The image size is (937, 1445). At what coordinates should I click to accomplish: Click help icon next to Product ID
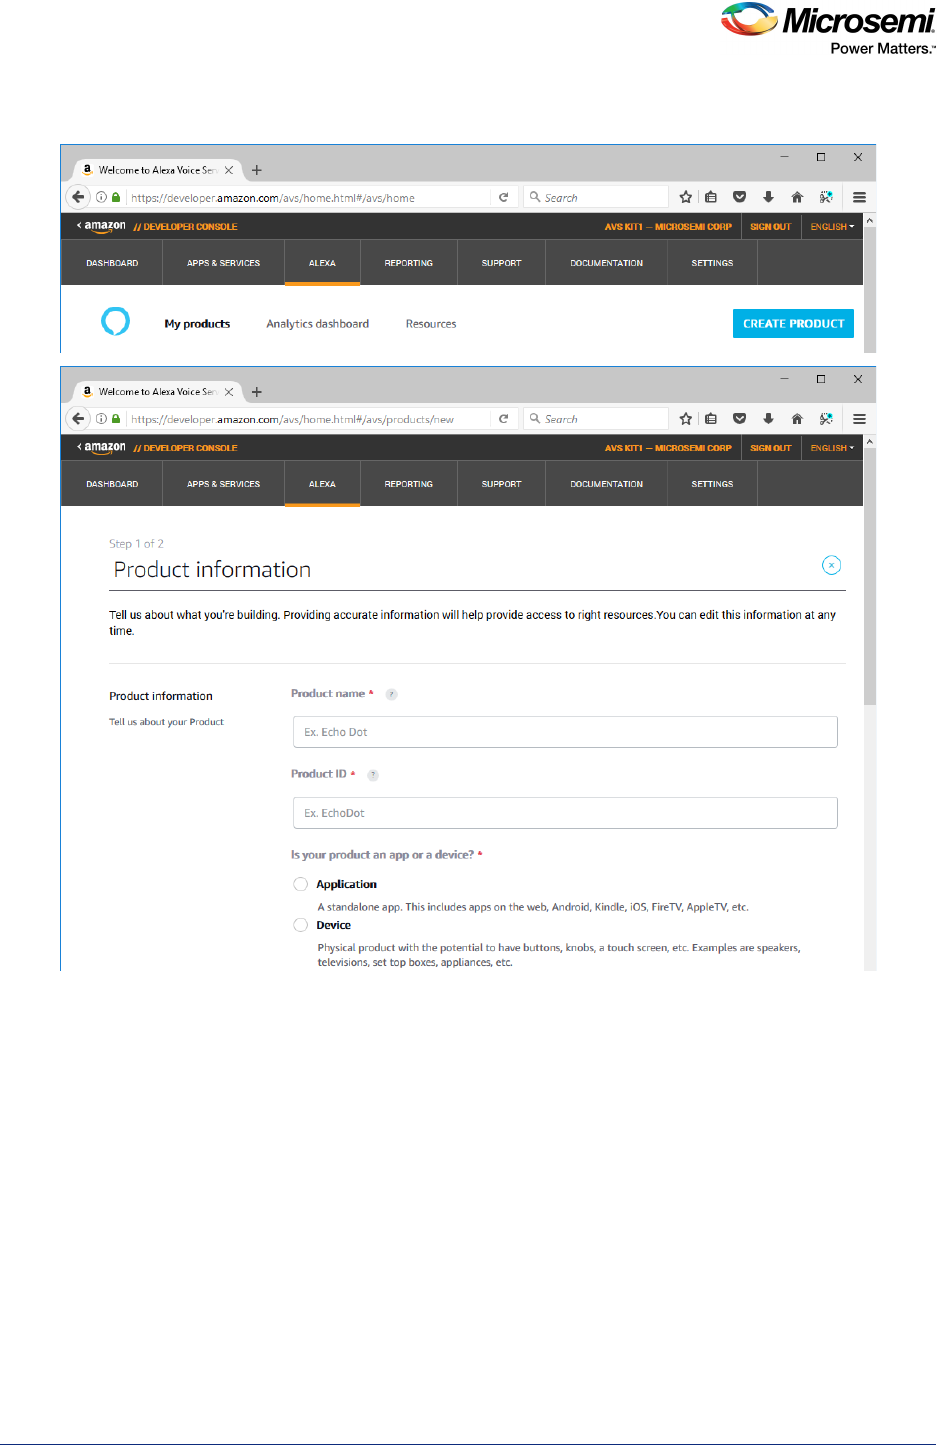[x=373, y=775]
